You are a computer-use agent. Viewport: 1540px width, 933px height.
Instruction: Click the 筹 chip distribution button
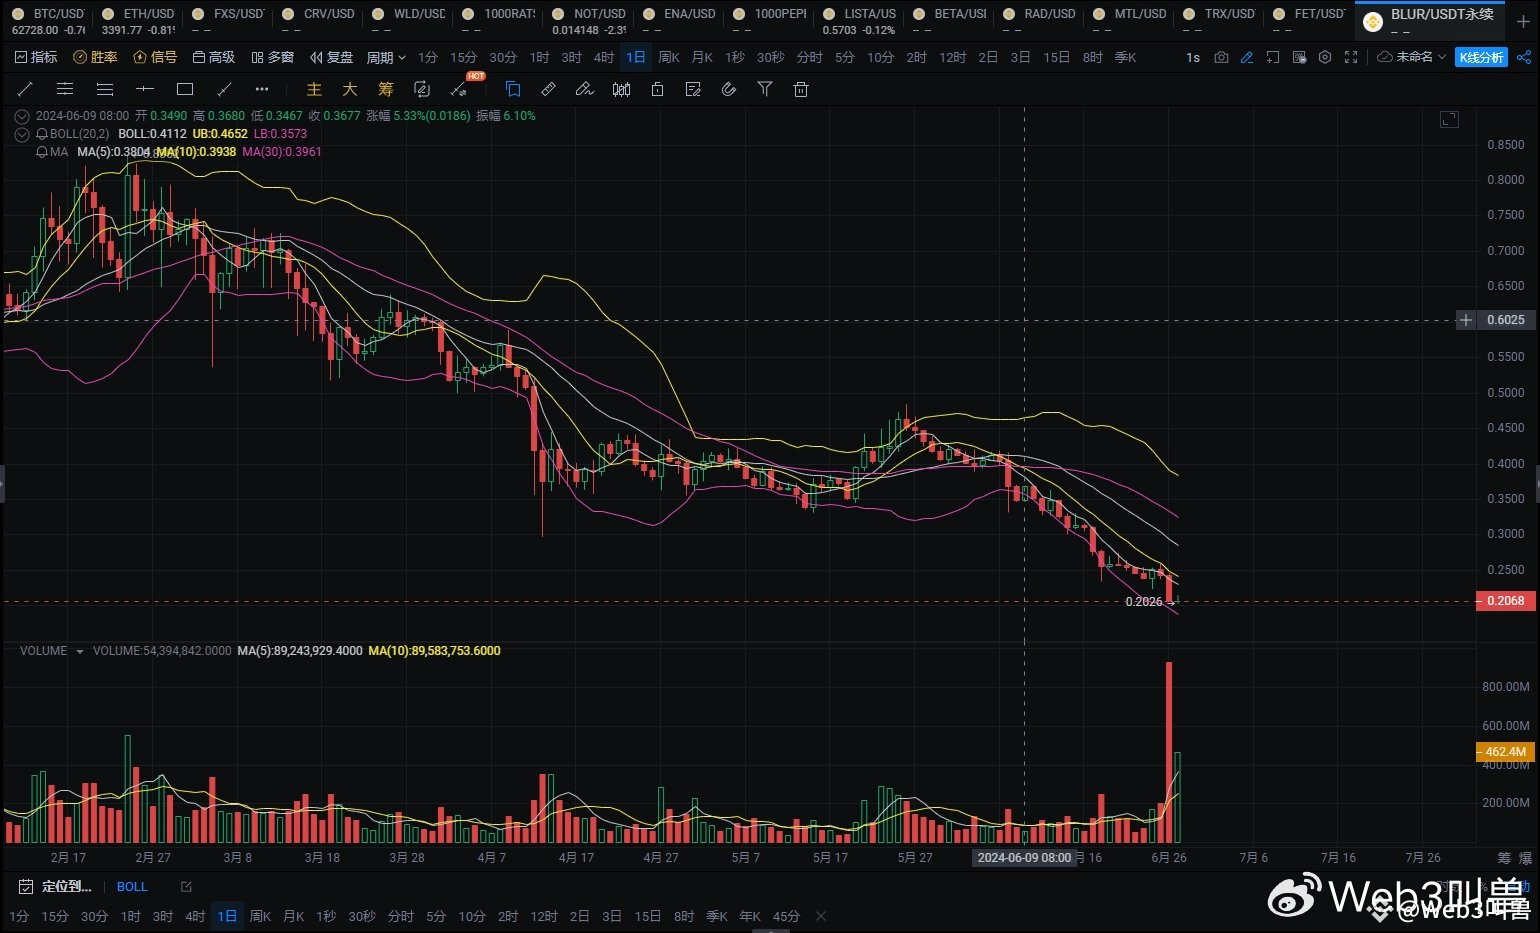point(386,89)
